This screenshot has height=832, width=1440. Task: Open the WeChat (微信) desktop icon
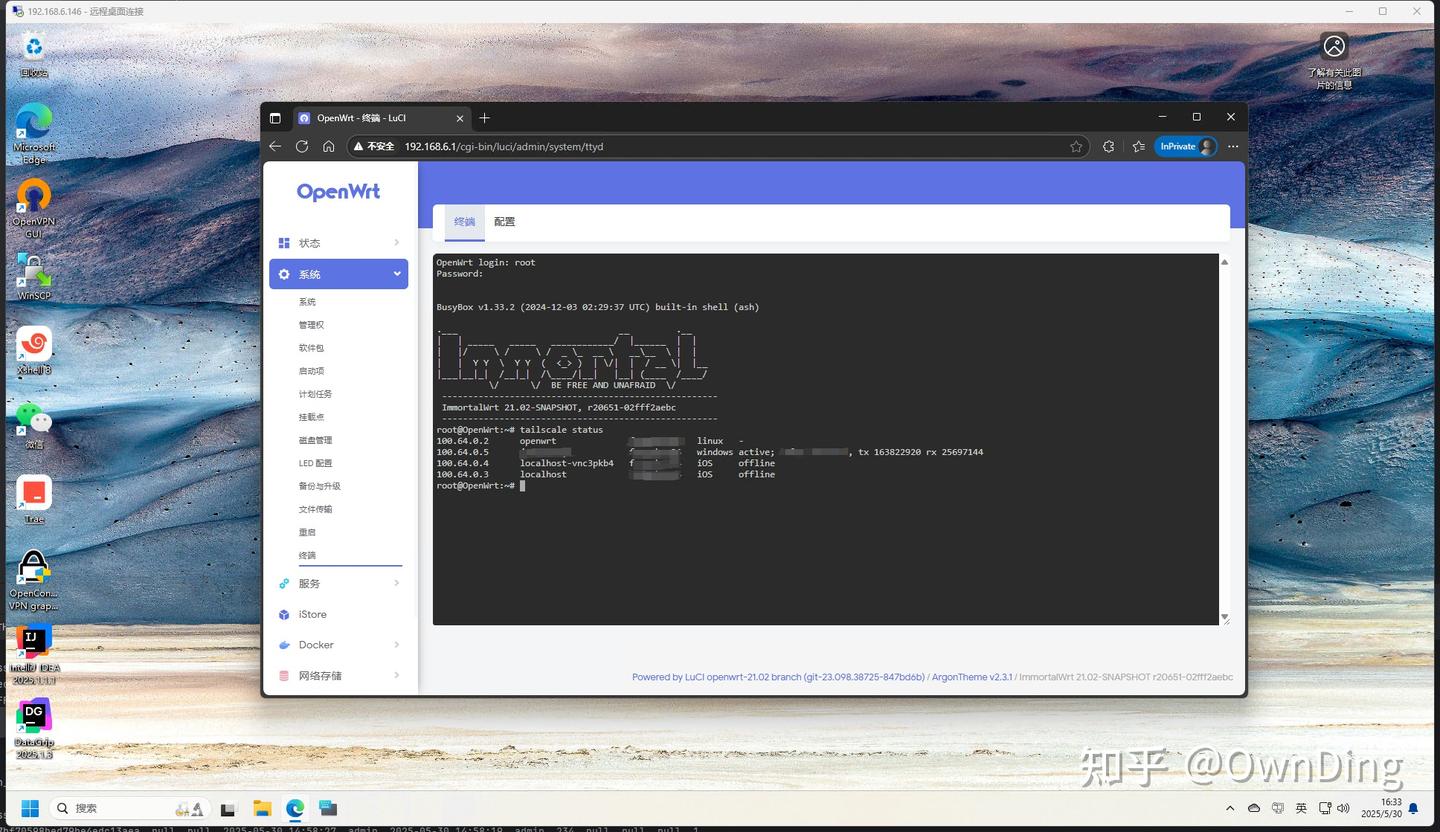point(34,426)
